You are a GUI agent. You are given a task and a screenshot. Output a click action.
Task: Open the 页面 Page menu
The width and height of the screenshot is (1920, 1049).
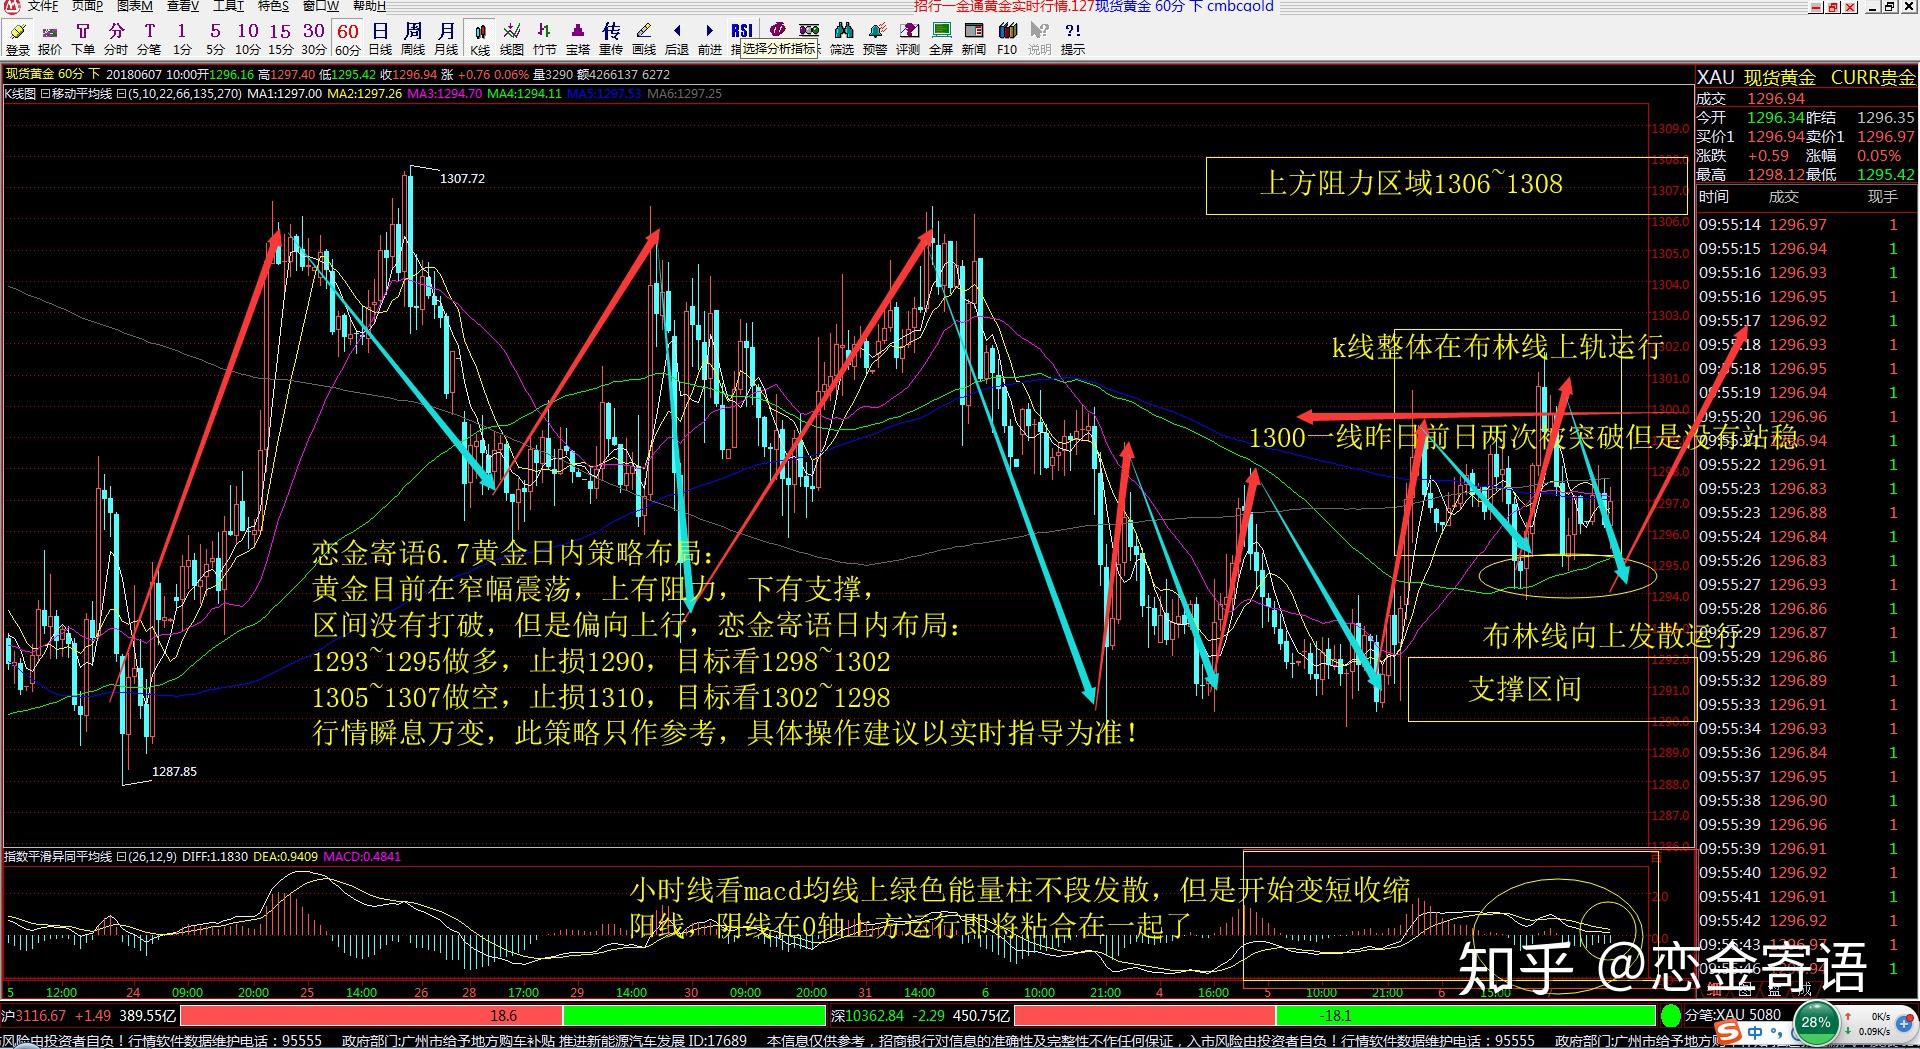pyautogui.click(x=87, y=6)
